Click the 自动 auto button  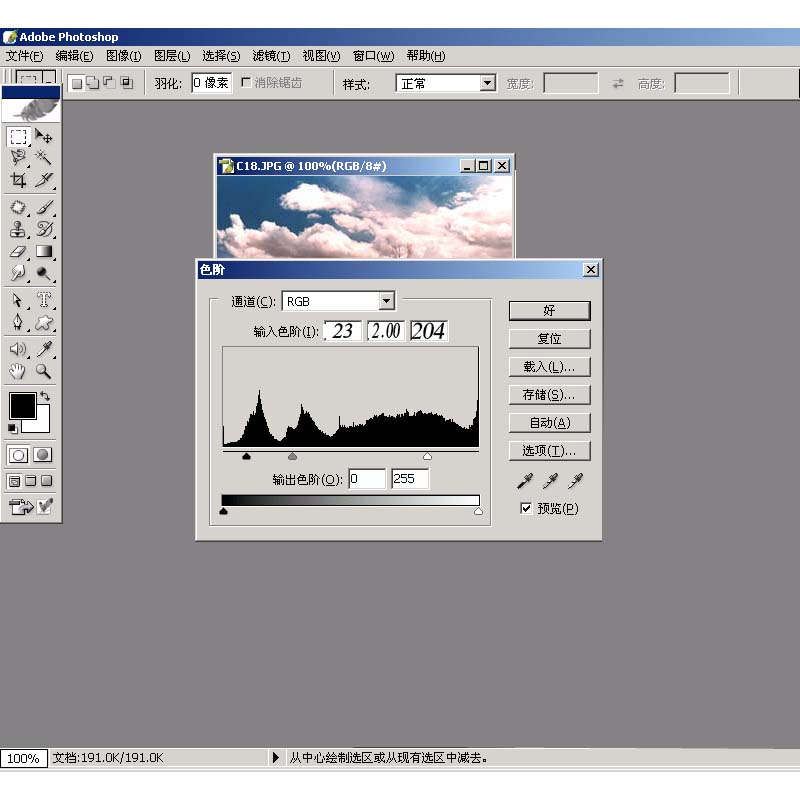click(549, 423)
